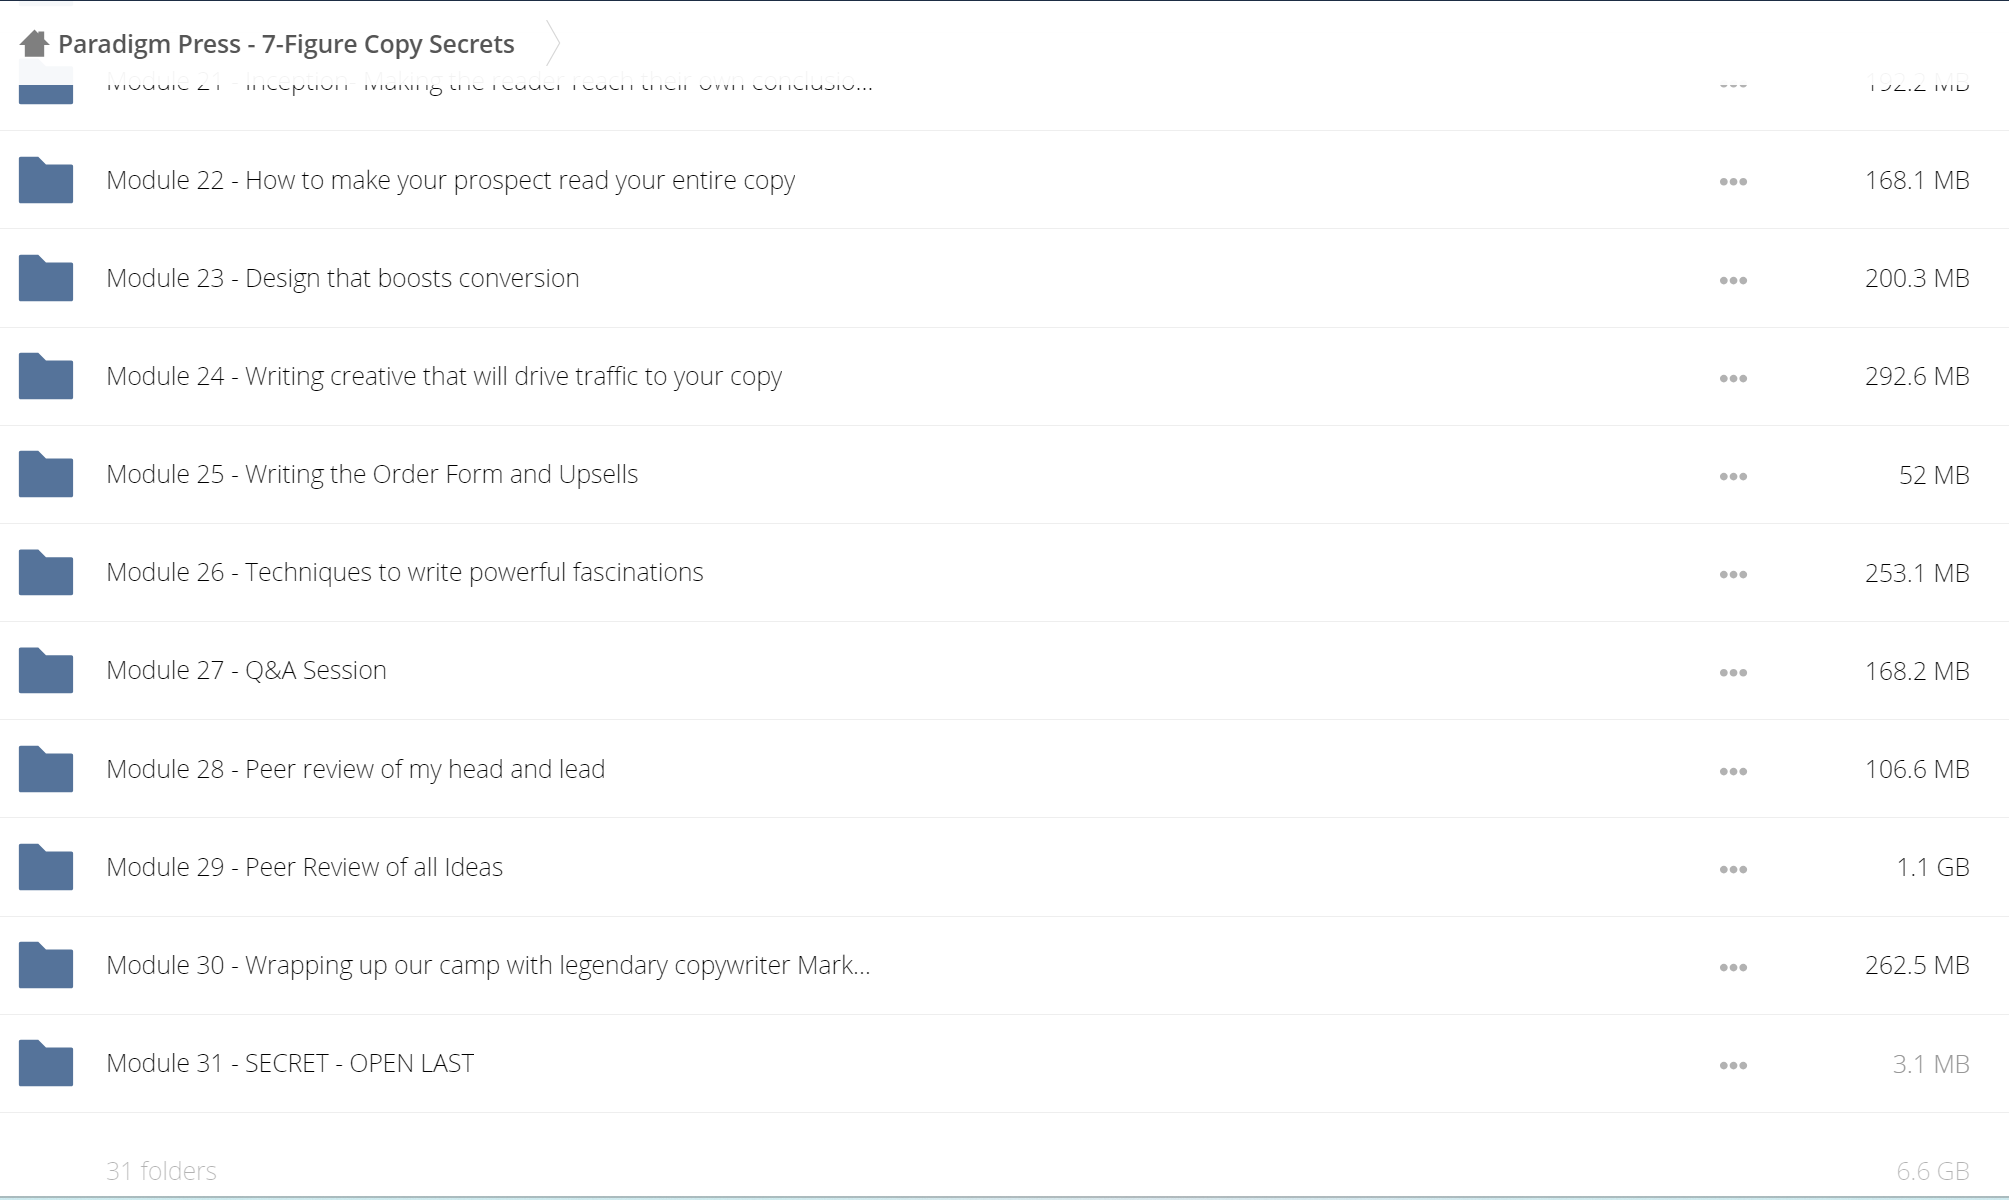Select Module 30 Wrapping up our camp
Screen dimensions: 2009x1200
(x=488, y=965)
